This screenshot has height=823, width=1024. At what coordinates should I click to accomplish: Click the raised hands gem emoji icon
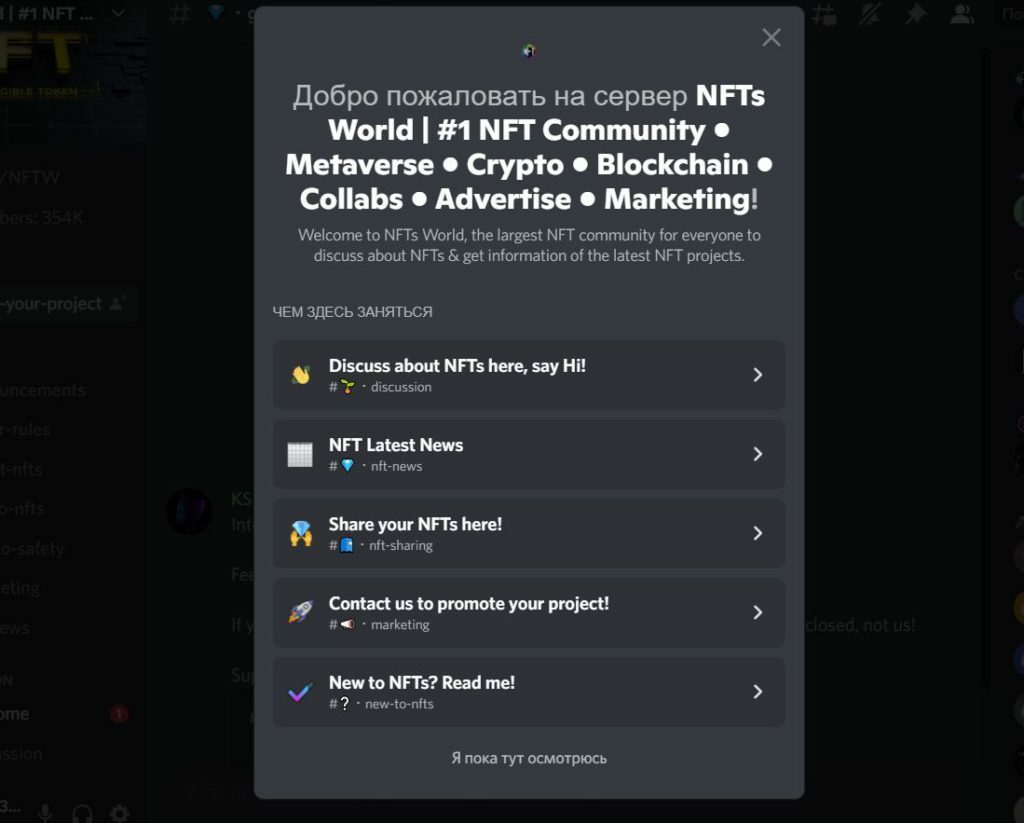(300, 534)
